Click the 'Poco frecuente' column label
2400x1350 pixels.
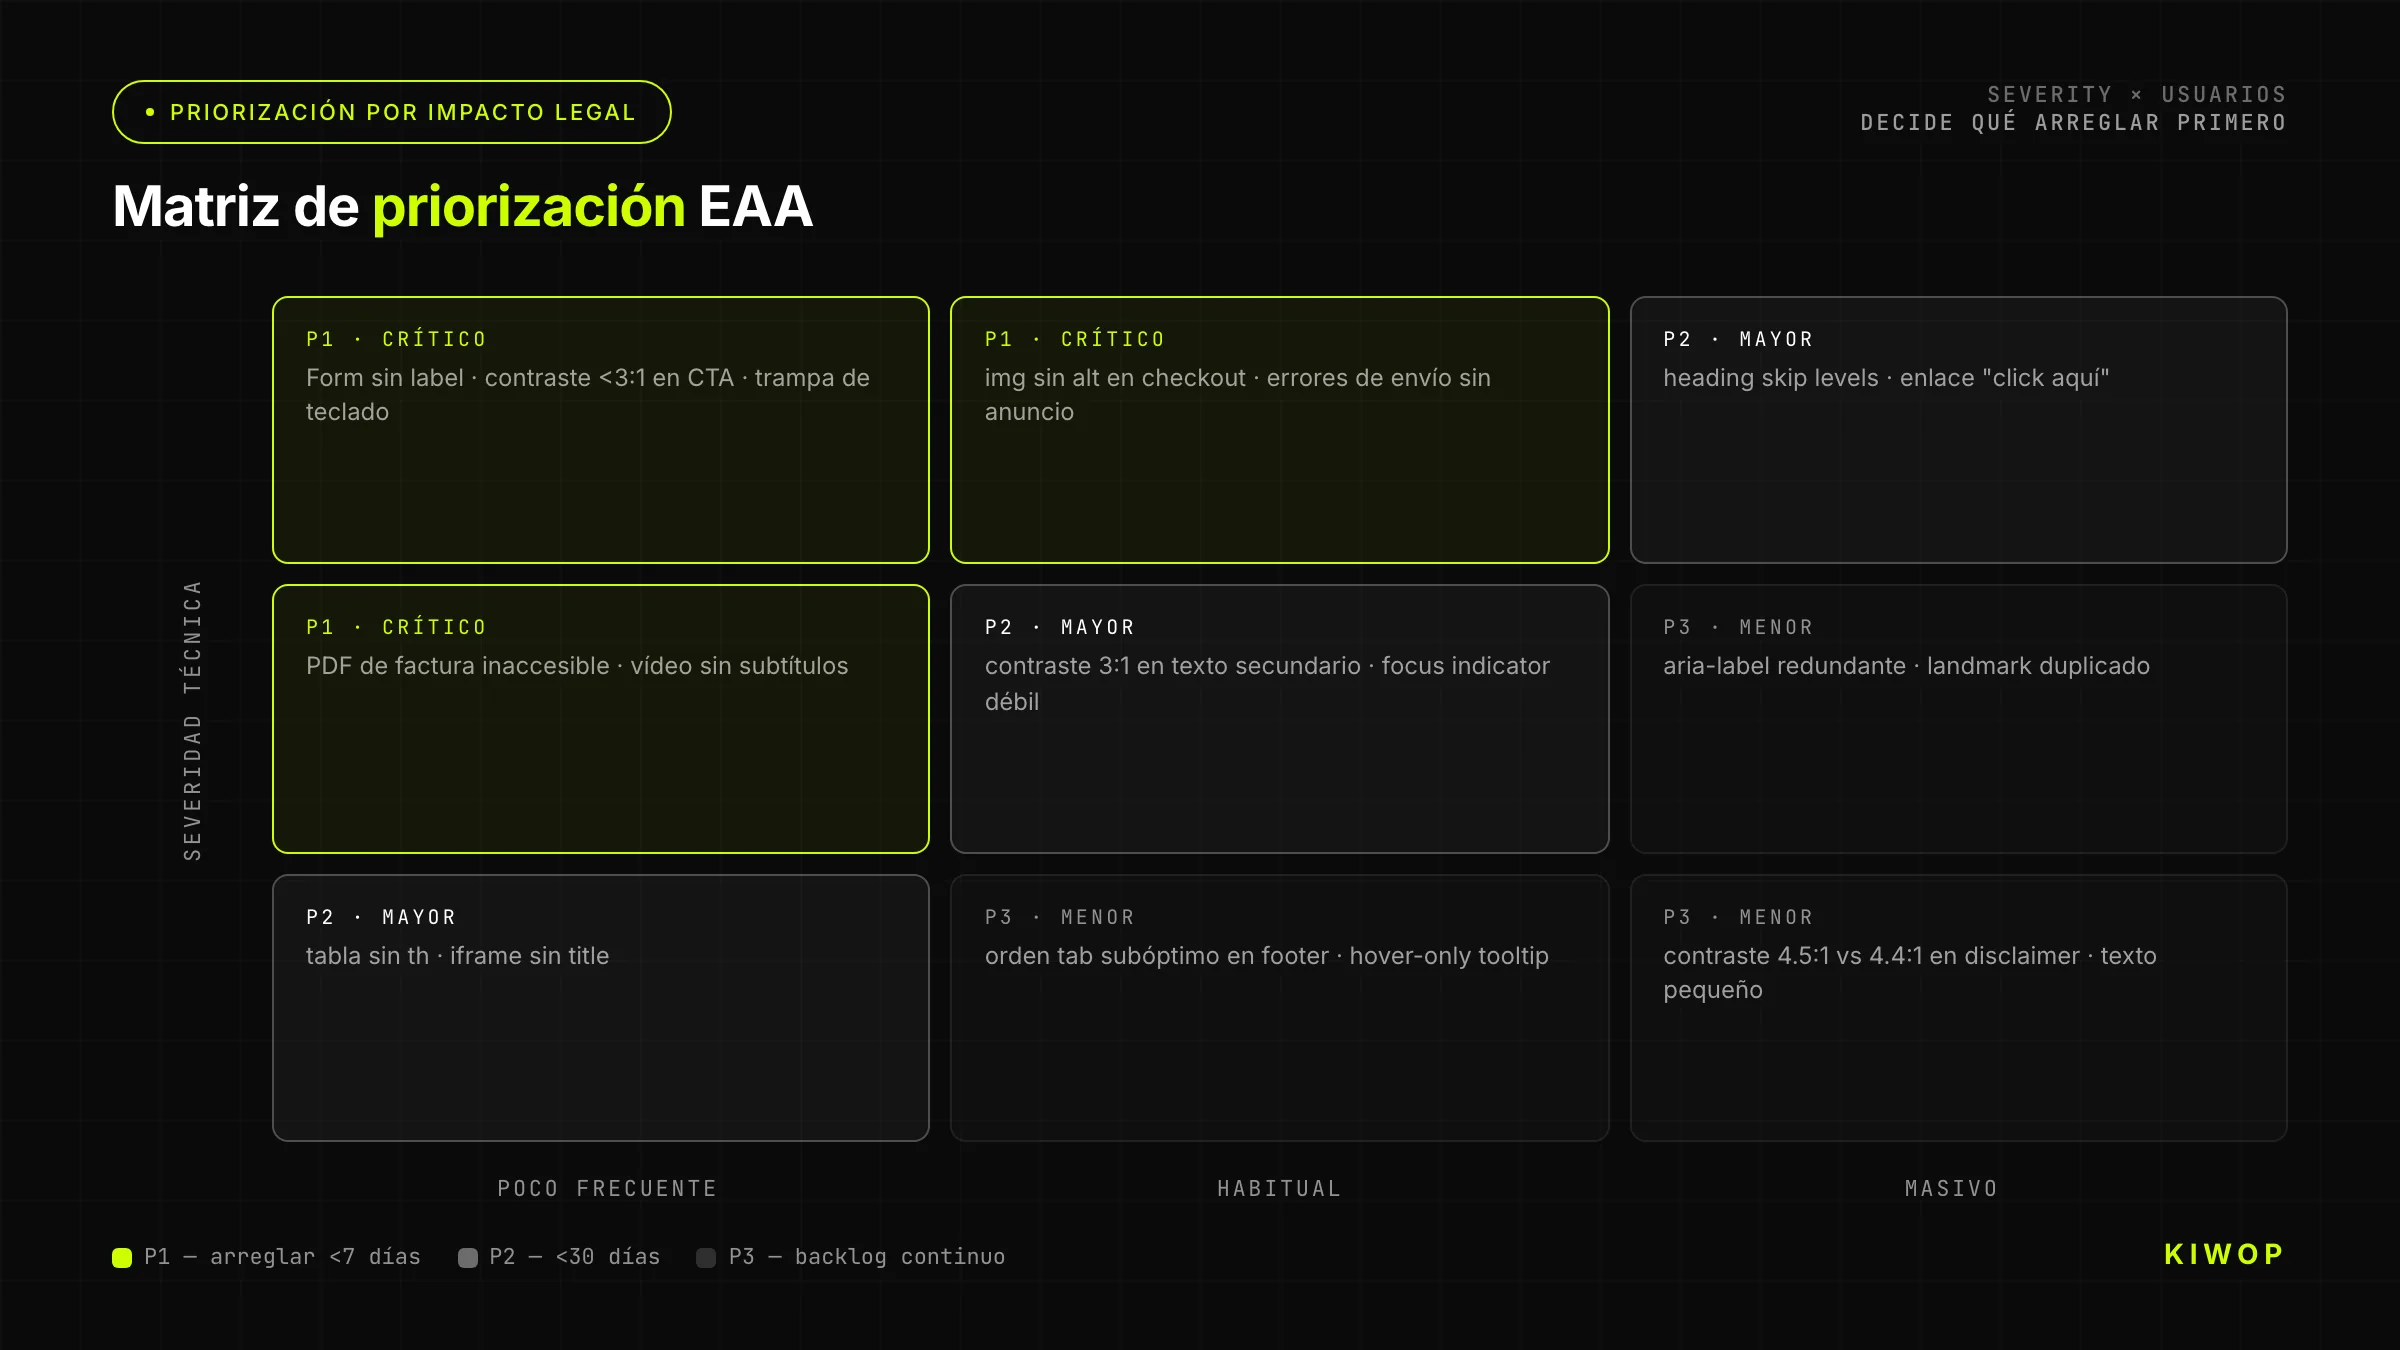pyautogui.click(x=607, y=1188)
